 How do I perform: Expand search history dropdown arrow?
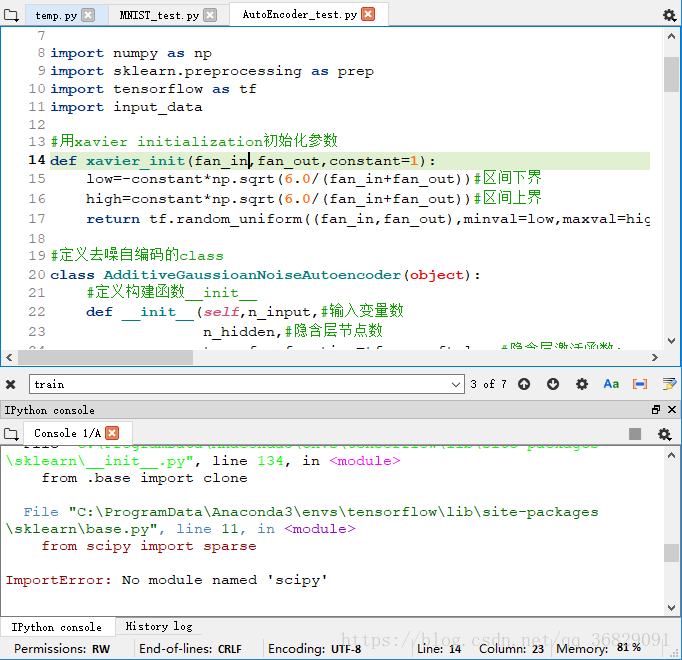click(457, 384)
